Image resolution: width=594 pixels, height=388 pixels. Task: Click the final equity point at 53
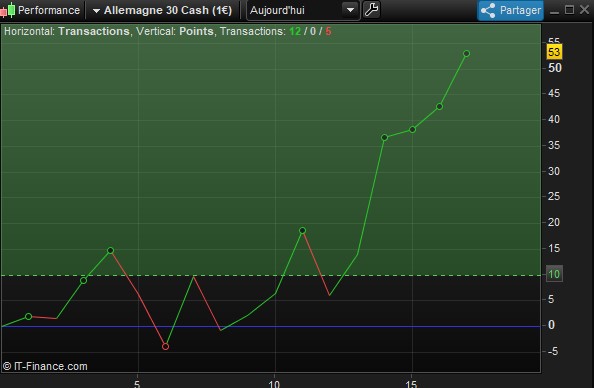466,54
